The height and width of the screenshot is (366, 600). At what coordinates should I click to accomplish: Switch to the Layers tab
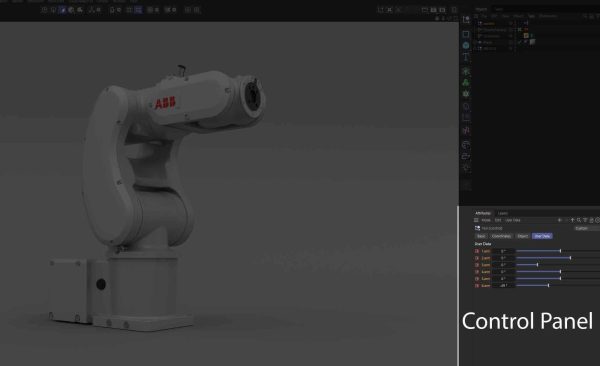coord(503,213)
